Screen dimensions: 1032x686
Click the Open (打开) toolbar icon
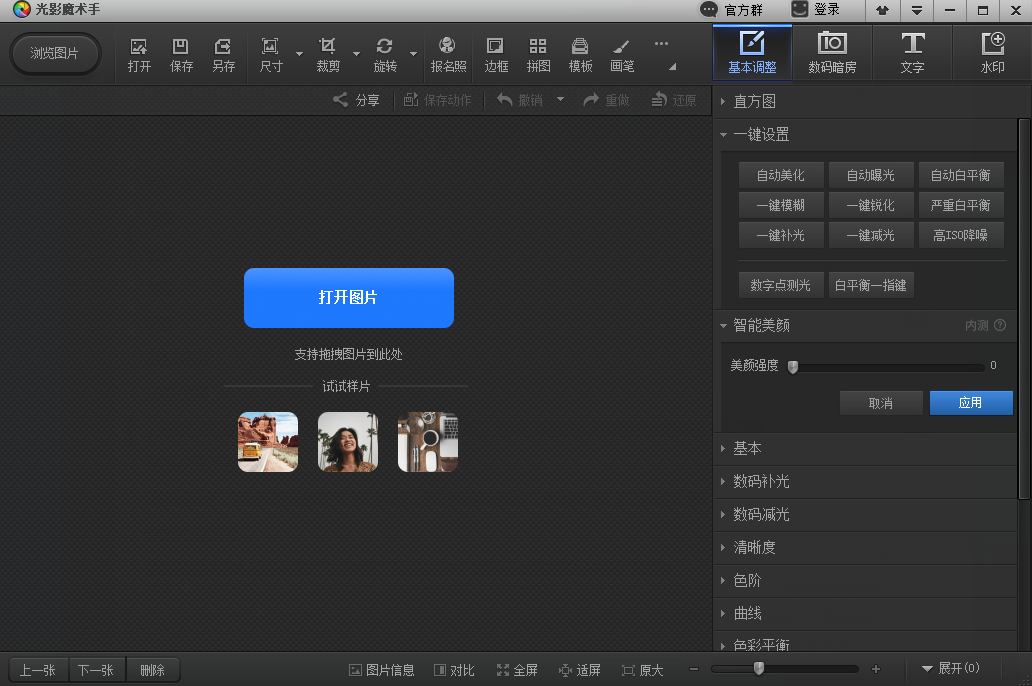pyautogui.click(x=139, y=54)
